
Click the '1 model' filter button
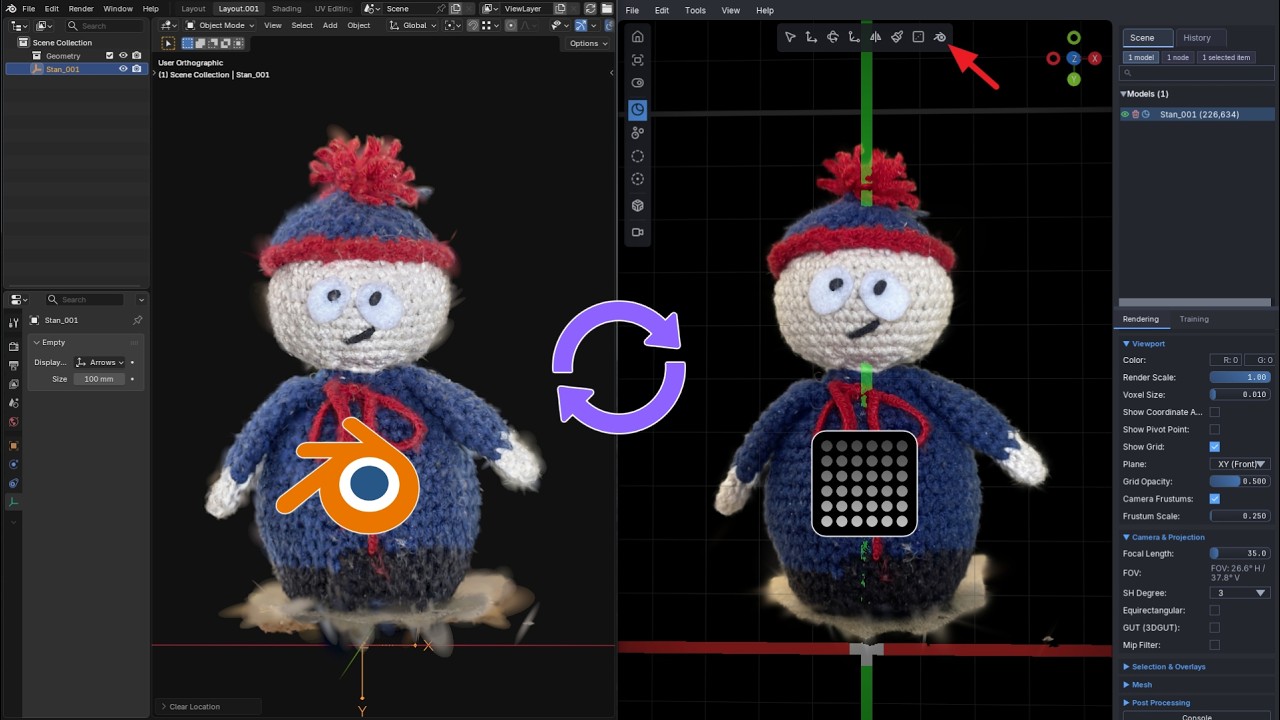[x=1141, y=57]
